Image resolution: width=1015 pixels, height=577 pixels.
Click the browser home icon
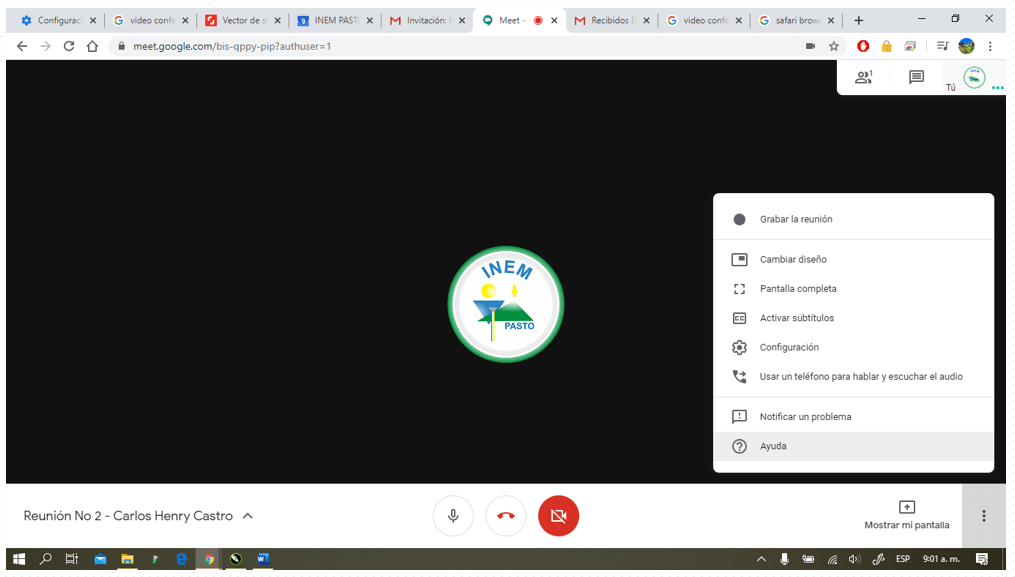92,46
